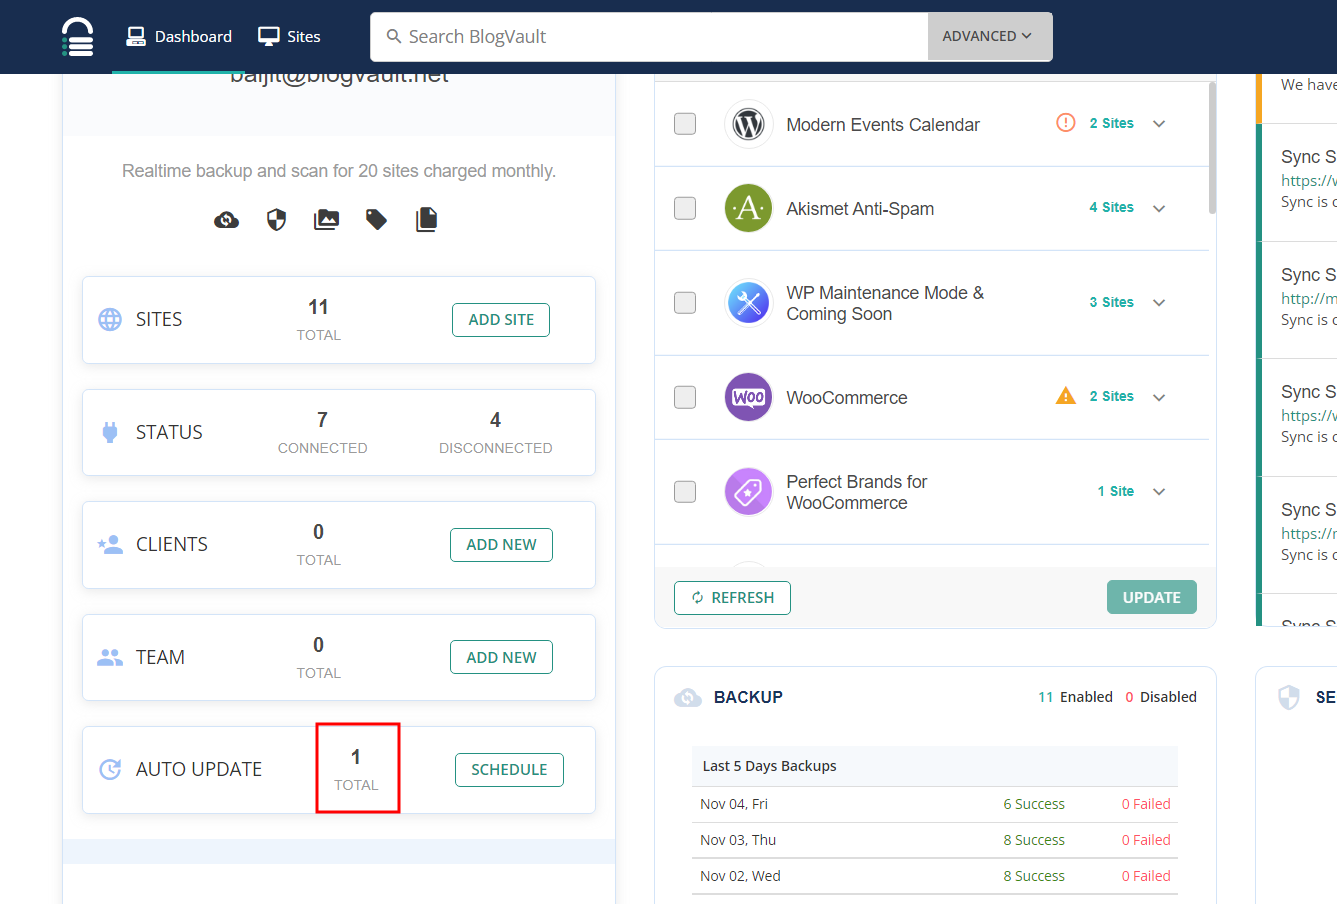1337x904 pixels.
Task: Click the copy pages feature icon
Action: [x=427, y=219]
